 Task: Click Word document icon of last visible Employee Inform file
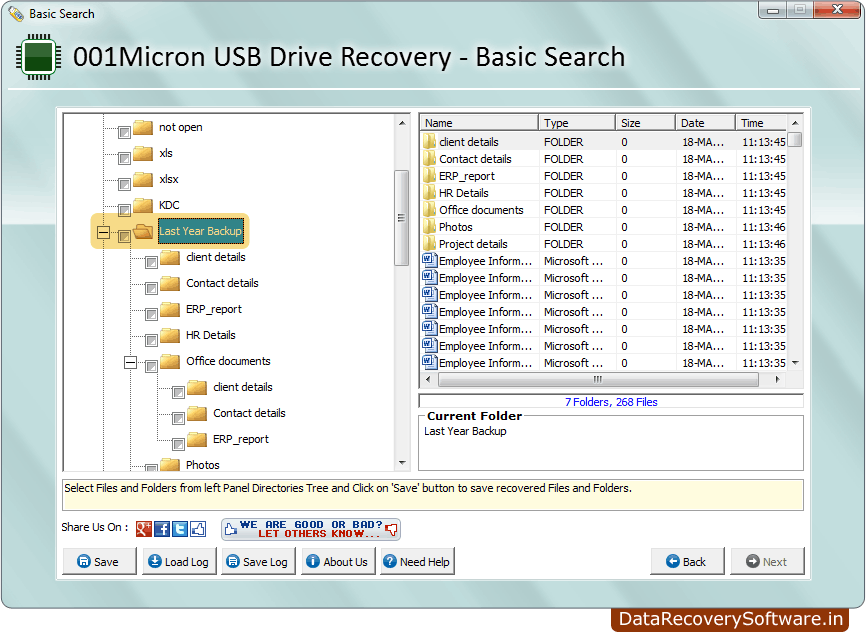[x=430, y=362]
